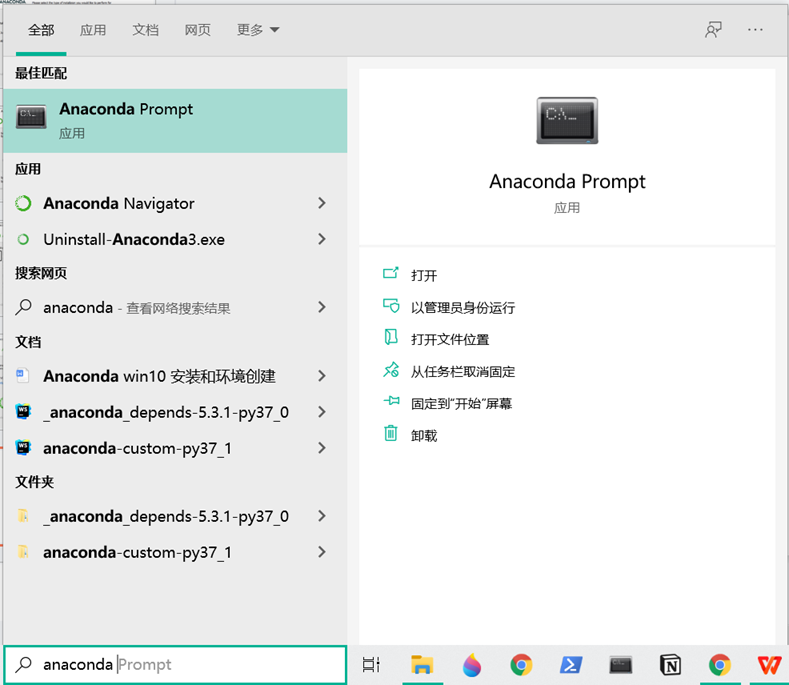The image size is (789, 685).
Task: Open File Explorer from the taskbar
Action: (422, 665)
